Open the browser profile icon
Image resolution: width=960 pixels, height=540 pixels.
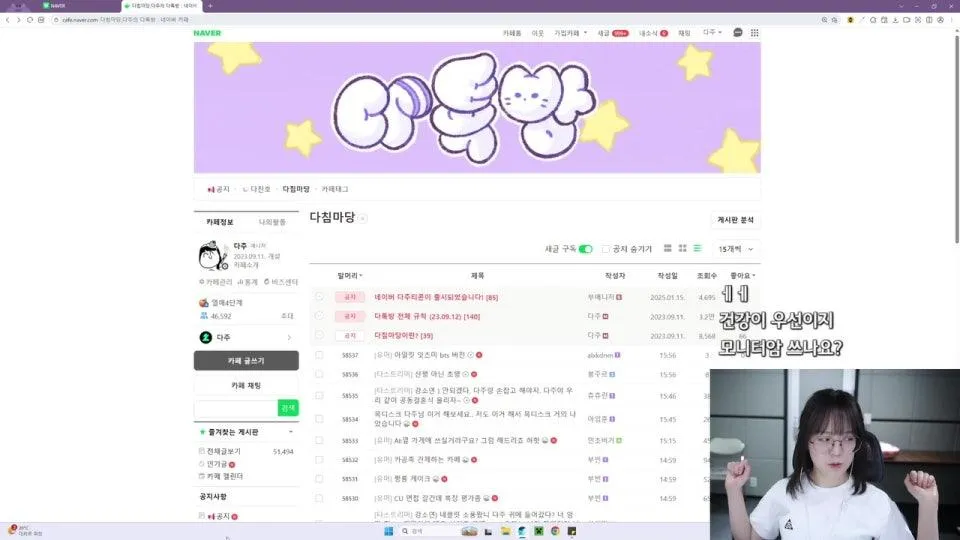[x=940, y=20]
